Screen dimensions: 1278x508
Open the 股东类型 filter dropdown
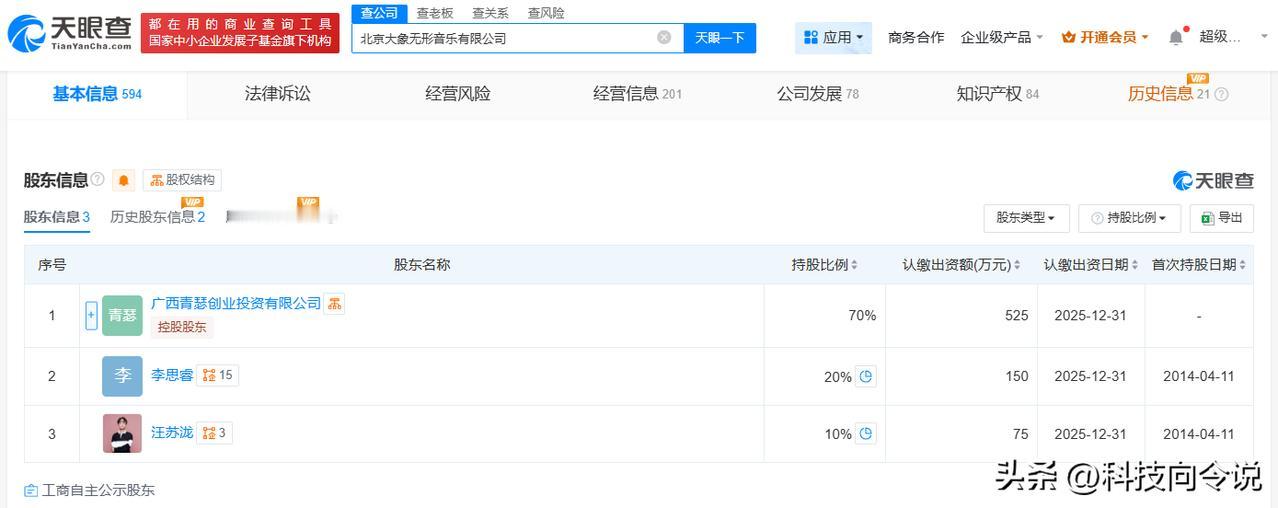pyautogui.click(x=1027, y=218)
